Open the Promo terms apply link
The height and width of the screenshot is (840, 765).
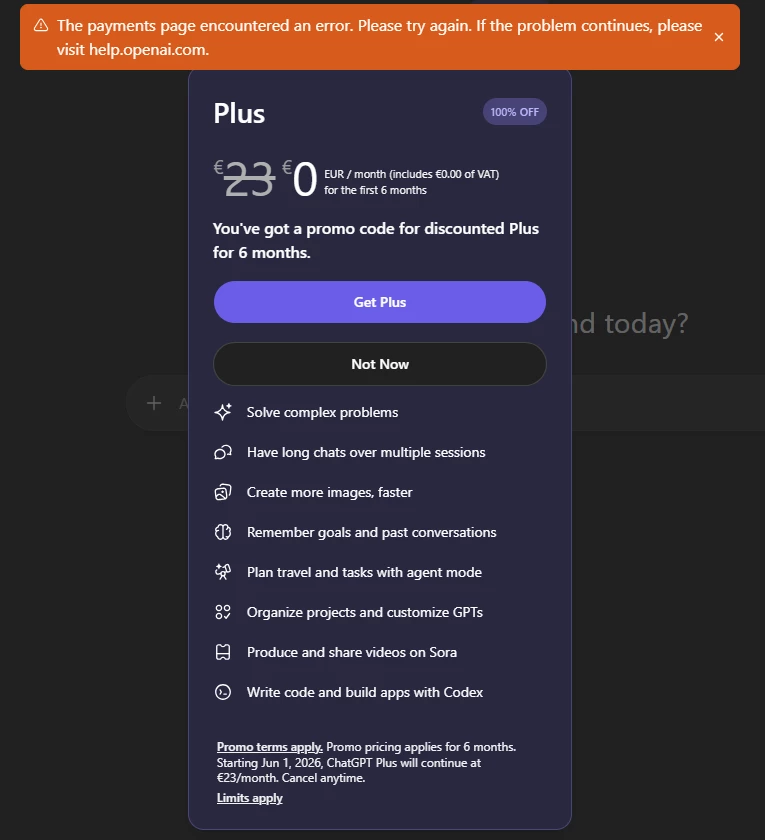click(x=270, y=747)
